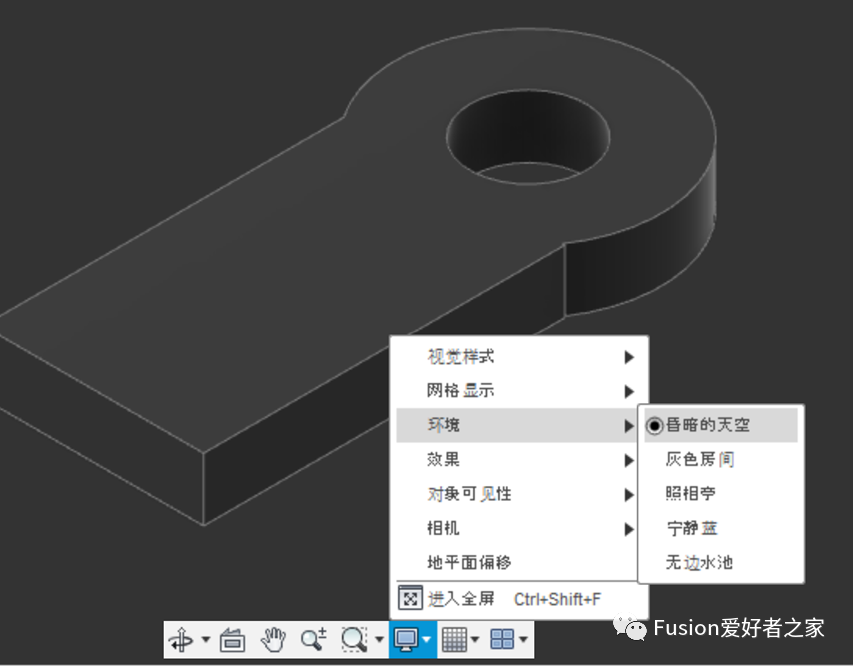Image resolution: width=853 pixels, height=666 pixels.
Task: Open the Orbit tool dropdown arrow
Action: click(x=206, y=639)
